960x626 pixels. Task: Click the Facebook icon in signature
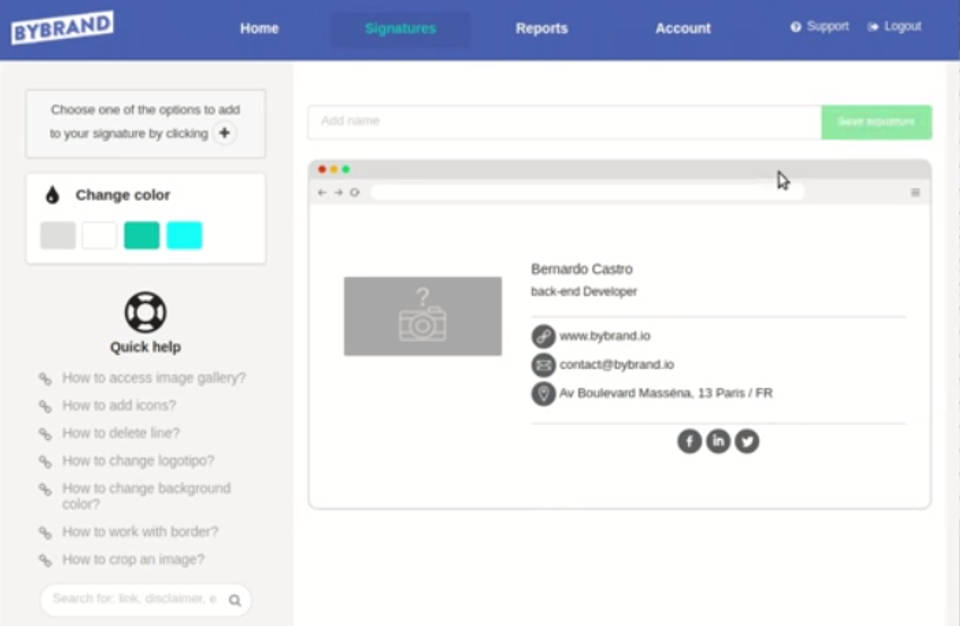click(689, 441)
